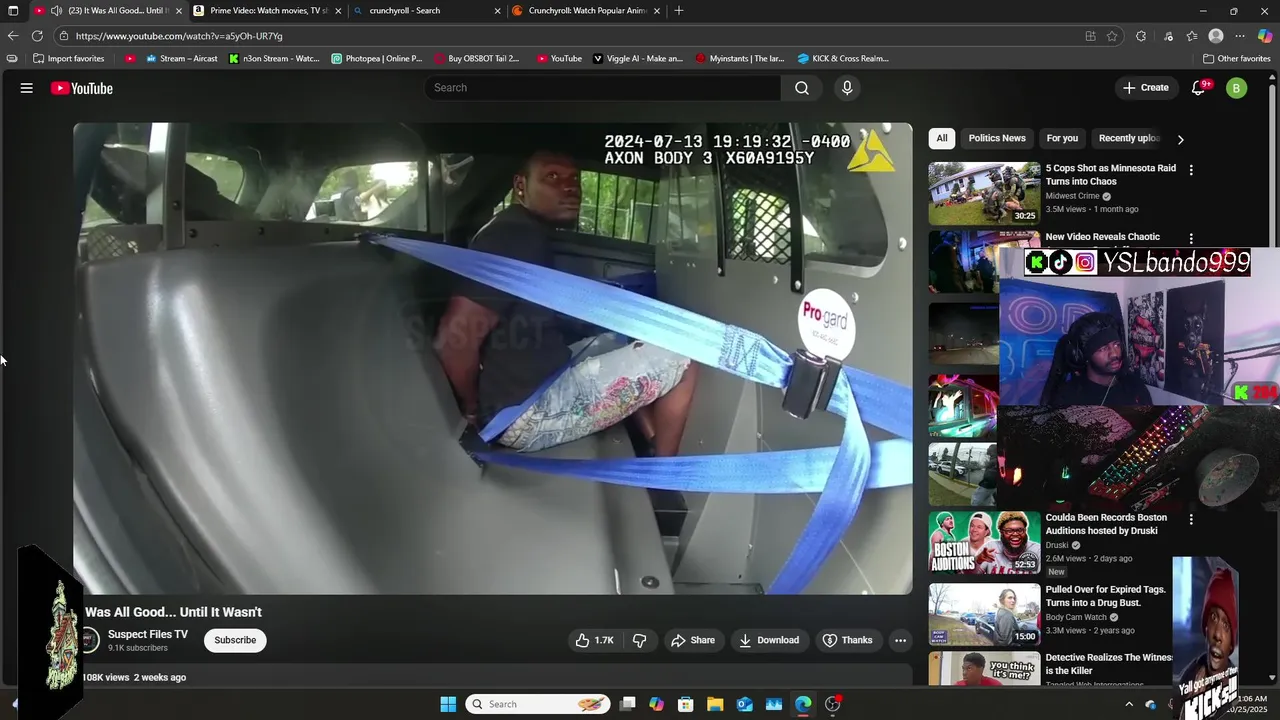Click the Edge browser taskbar icon
The height and width of the screenshot is (720, 1280).
[x=803, y=704]
